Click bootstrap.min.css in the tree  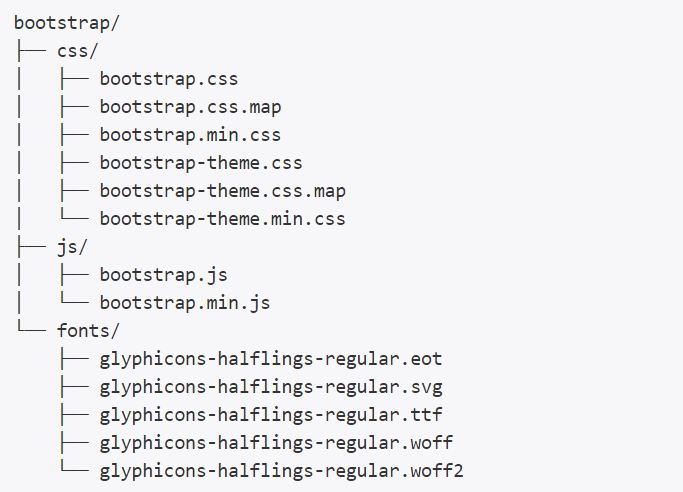[190, 135]
